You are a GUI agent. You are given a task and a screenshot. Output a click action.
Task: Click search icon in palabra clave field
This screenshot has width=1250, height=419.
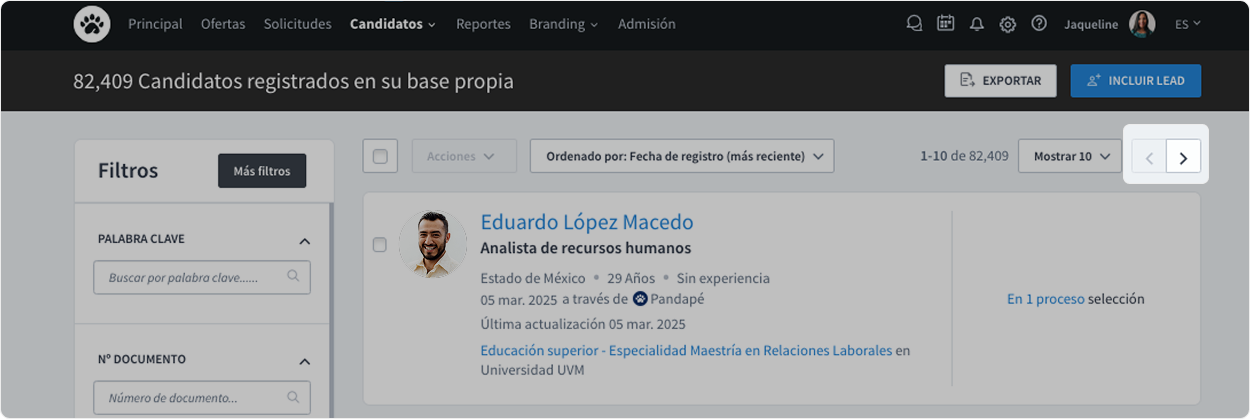tap(293, 277)
